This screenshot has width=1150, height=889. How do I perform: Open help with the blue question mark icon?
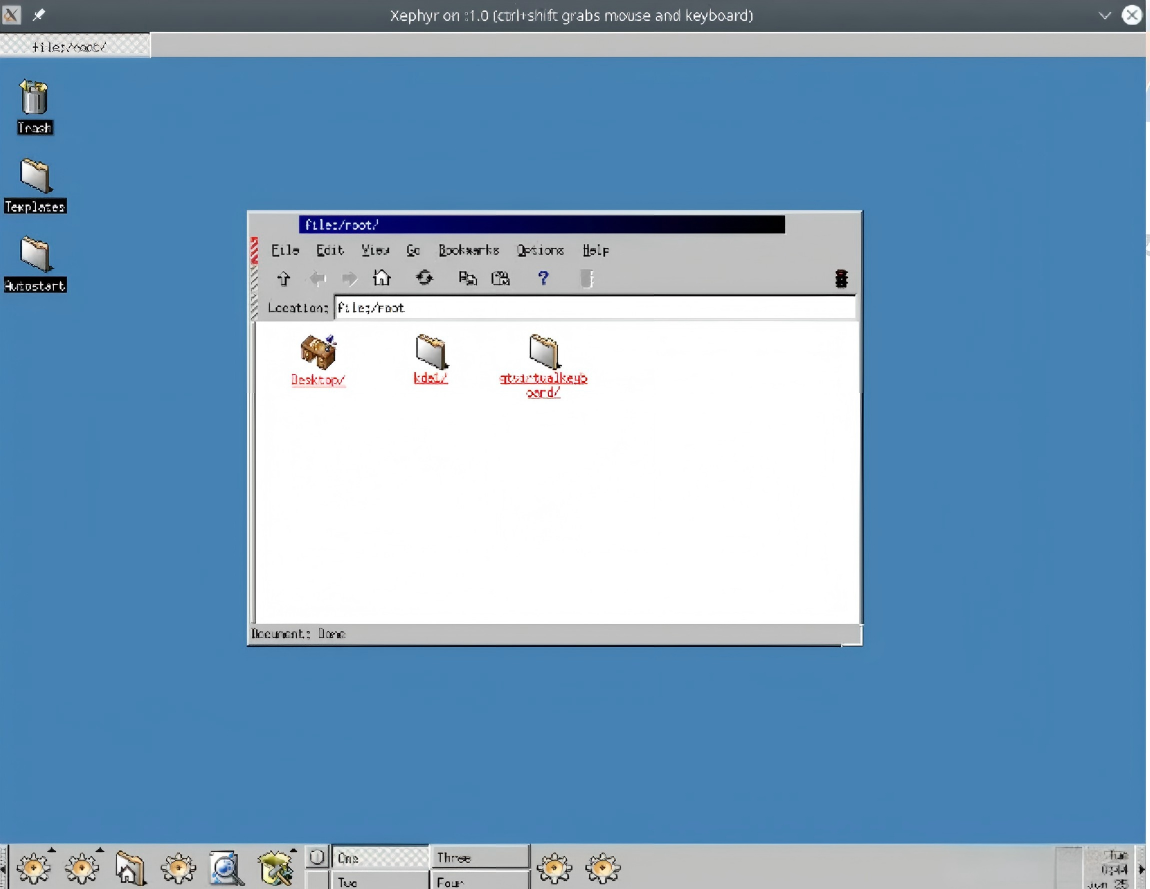[x=543, y=278]
